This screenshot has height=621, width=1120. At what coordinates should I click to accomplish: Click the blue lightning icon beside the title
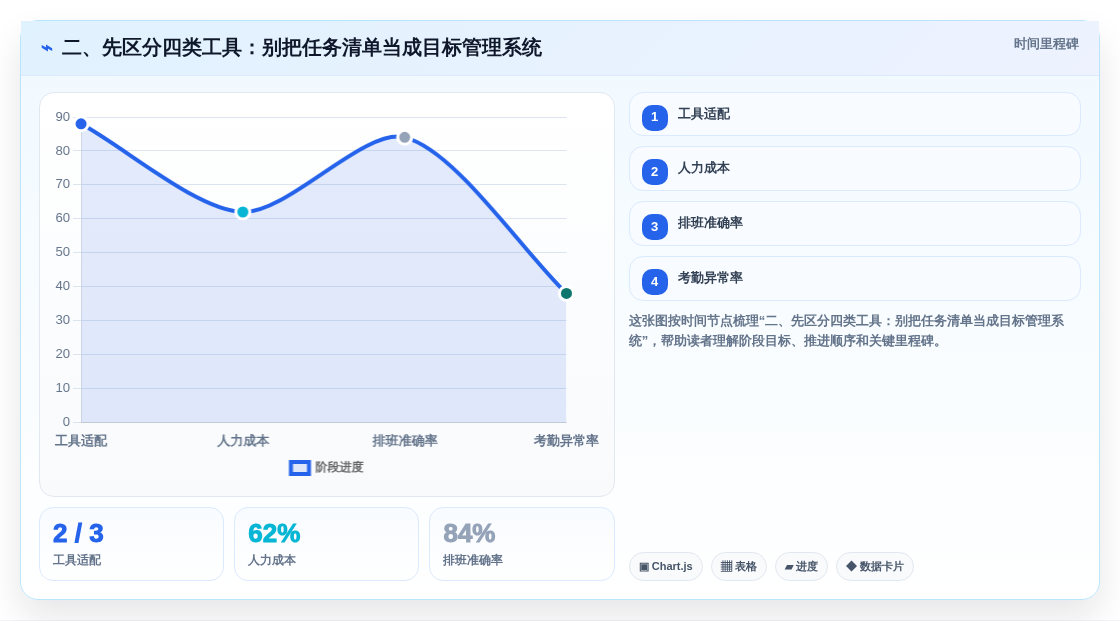[47, 48]
